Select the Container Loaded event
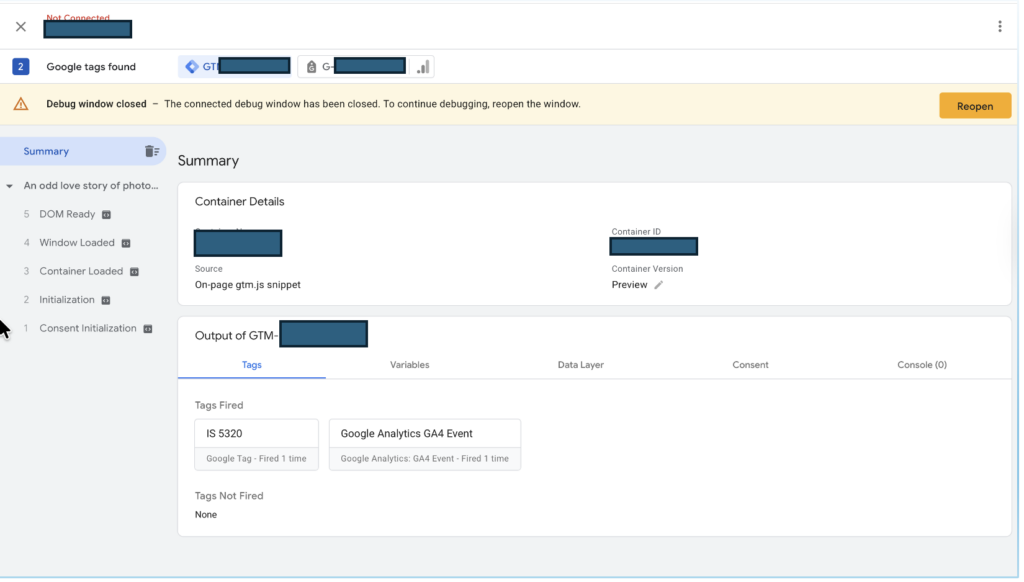 tap(81, 271)
